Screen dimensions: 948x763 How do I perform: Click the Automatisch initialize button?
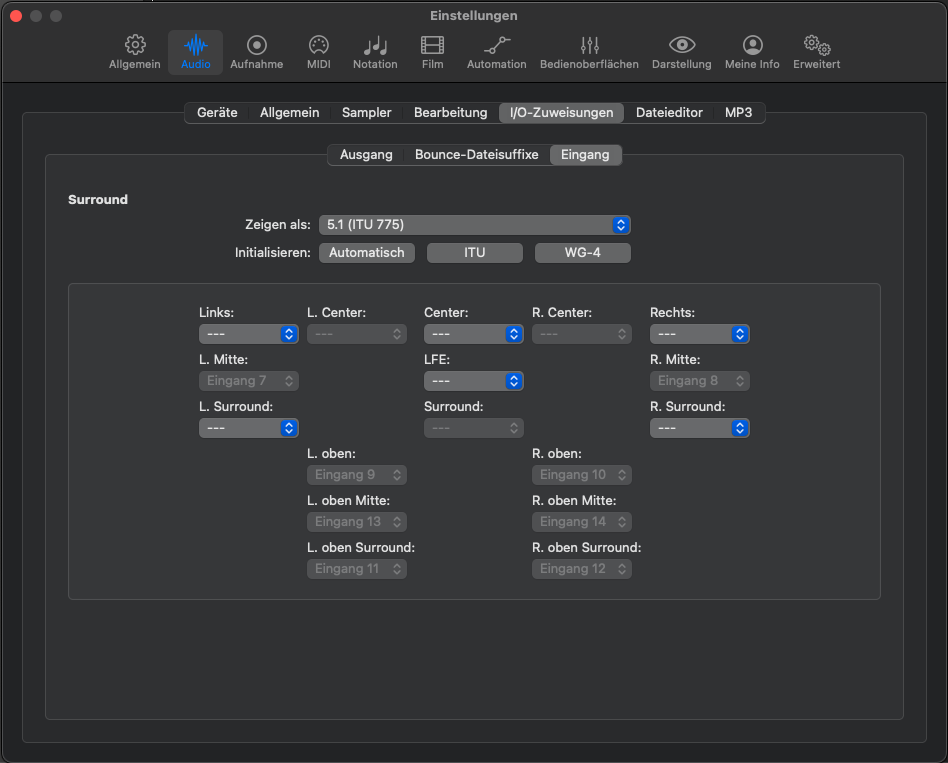point(366,253)
